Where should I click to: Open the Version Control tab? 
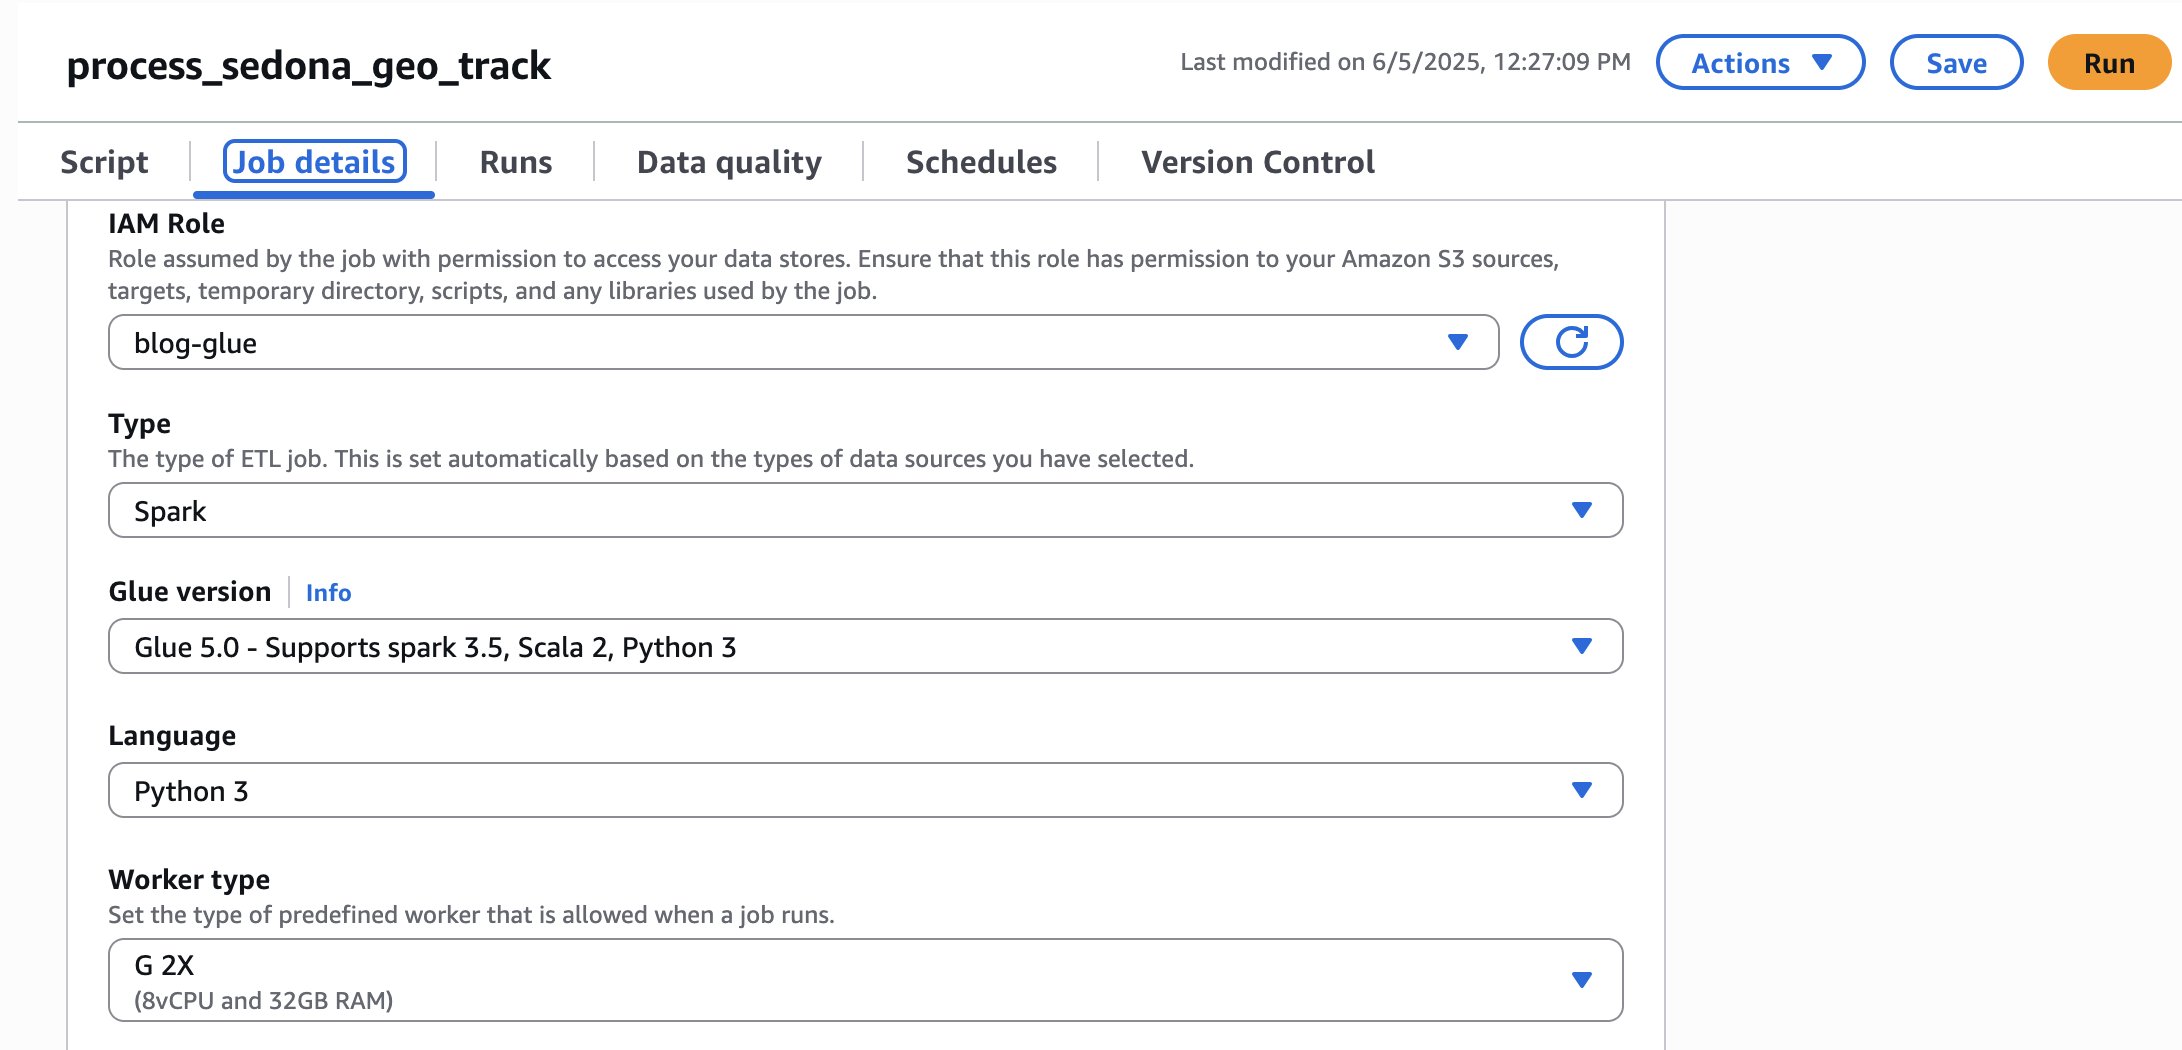(x=1257, y=161)
